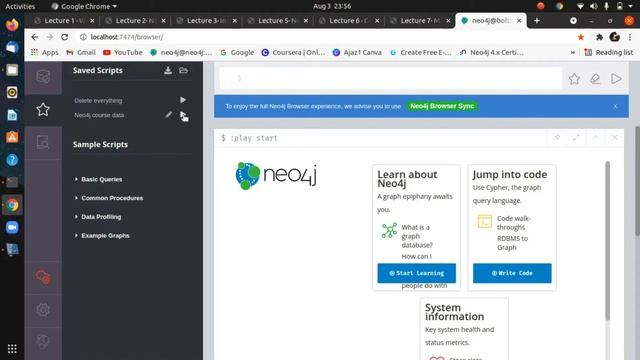Click the Chrome profile avatar icon
This screenshot has height=360, width=640.
(x=615, y=37)
